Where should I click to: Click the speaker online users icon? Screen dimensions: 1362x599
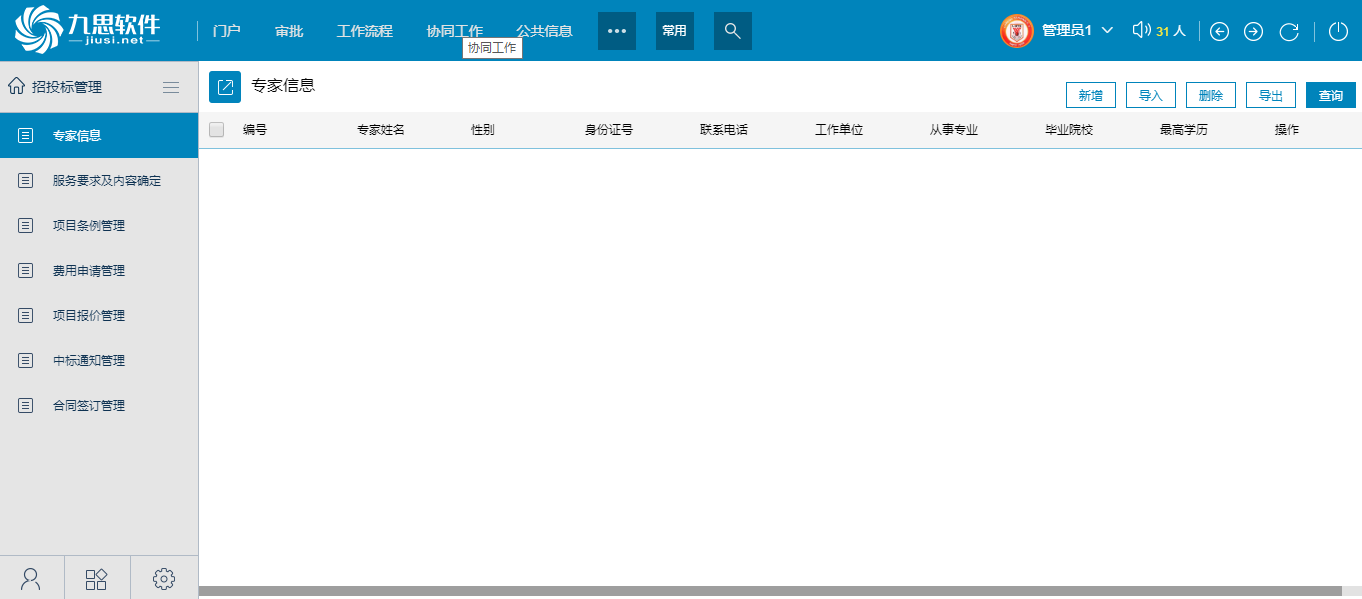point(1141,30)
